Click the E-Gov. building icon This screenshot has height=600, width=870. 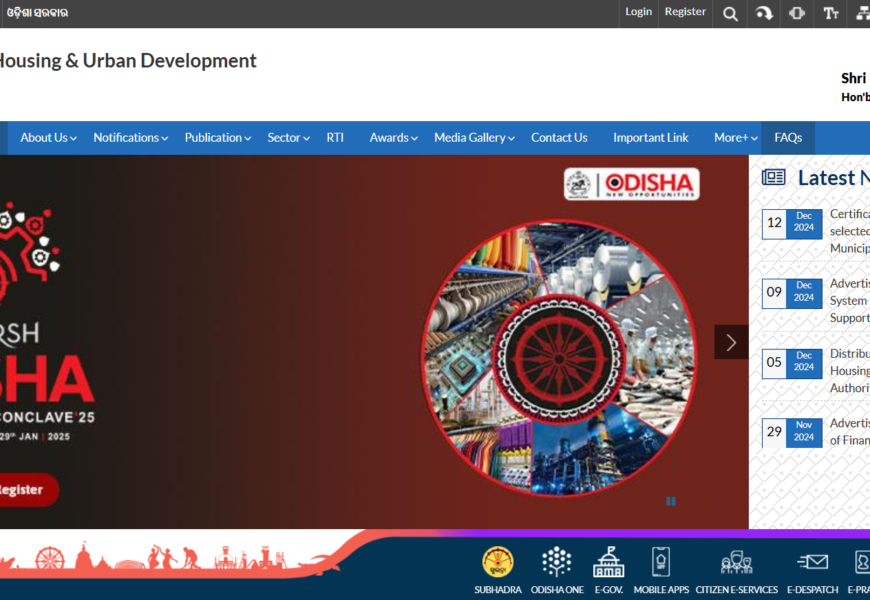tap(608, 563)
